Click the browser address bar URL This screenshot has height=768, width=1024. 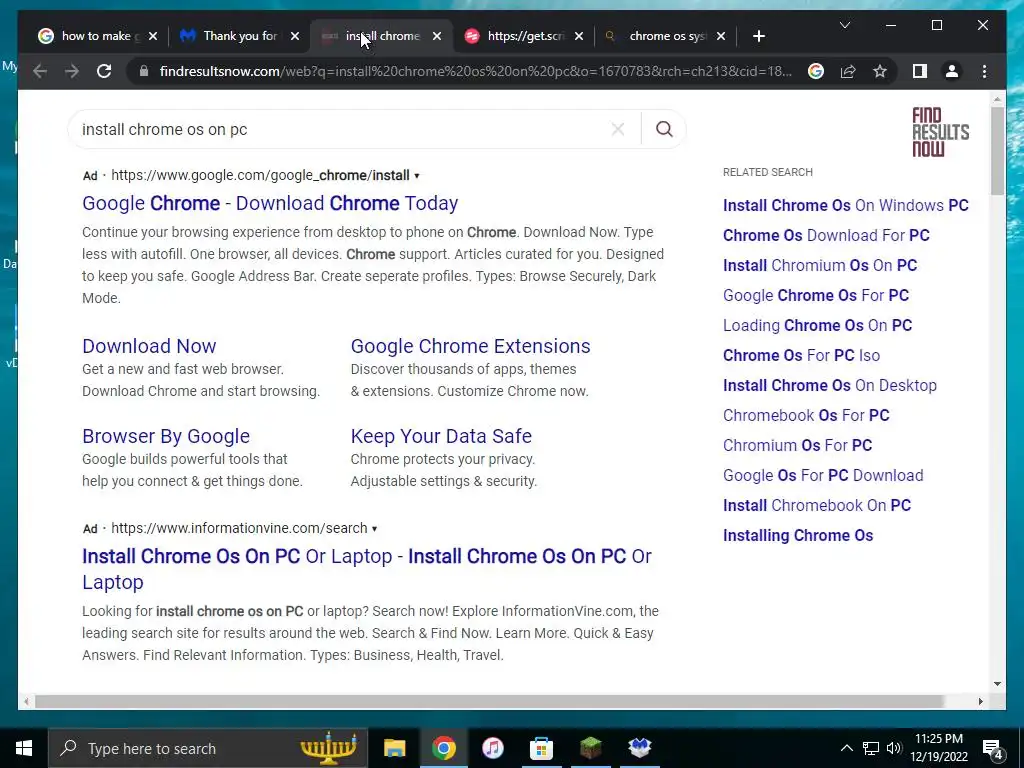pyautogui.click(x=475, y=71)
